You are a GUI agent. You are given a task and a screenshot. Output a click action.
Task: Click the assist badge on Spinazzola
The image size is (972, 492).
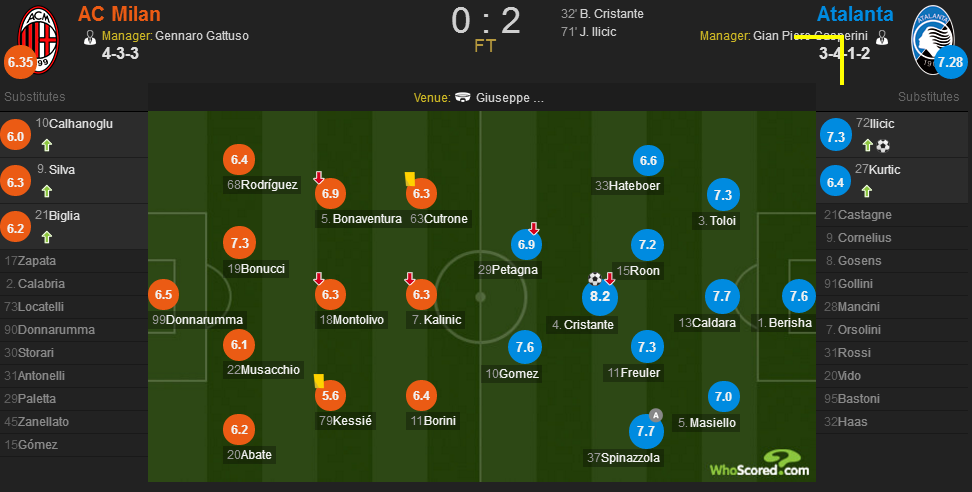click(656, 415)
